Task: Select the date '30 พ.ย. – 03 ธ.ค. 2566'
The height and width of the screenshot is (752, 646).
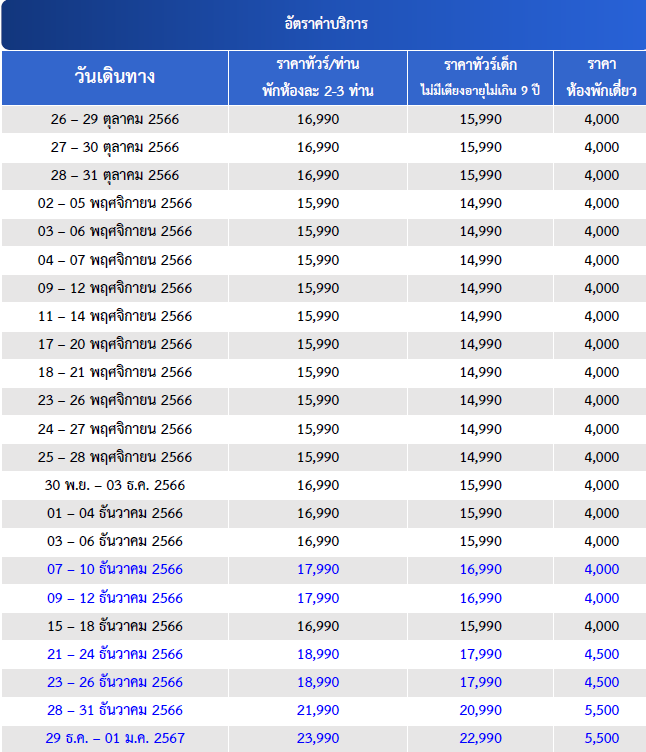Action: [x=115, y=485]
